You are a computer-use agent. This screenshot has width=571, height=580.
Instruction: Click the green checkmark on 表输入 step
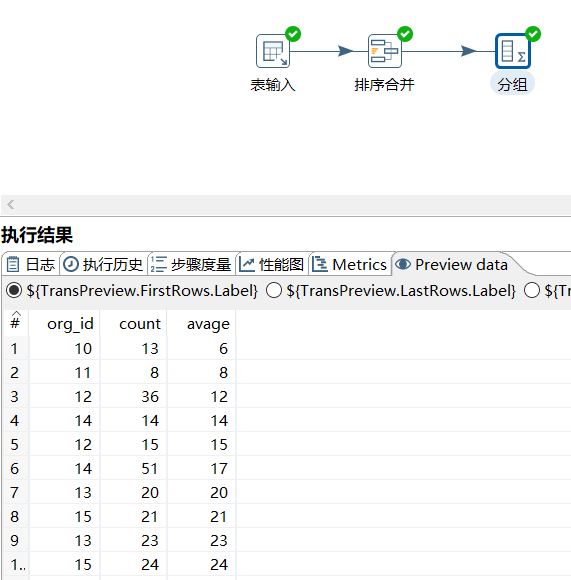[x=293, y=34]
